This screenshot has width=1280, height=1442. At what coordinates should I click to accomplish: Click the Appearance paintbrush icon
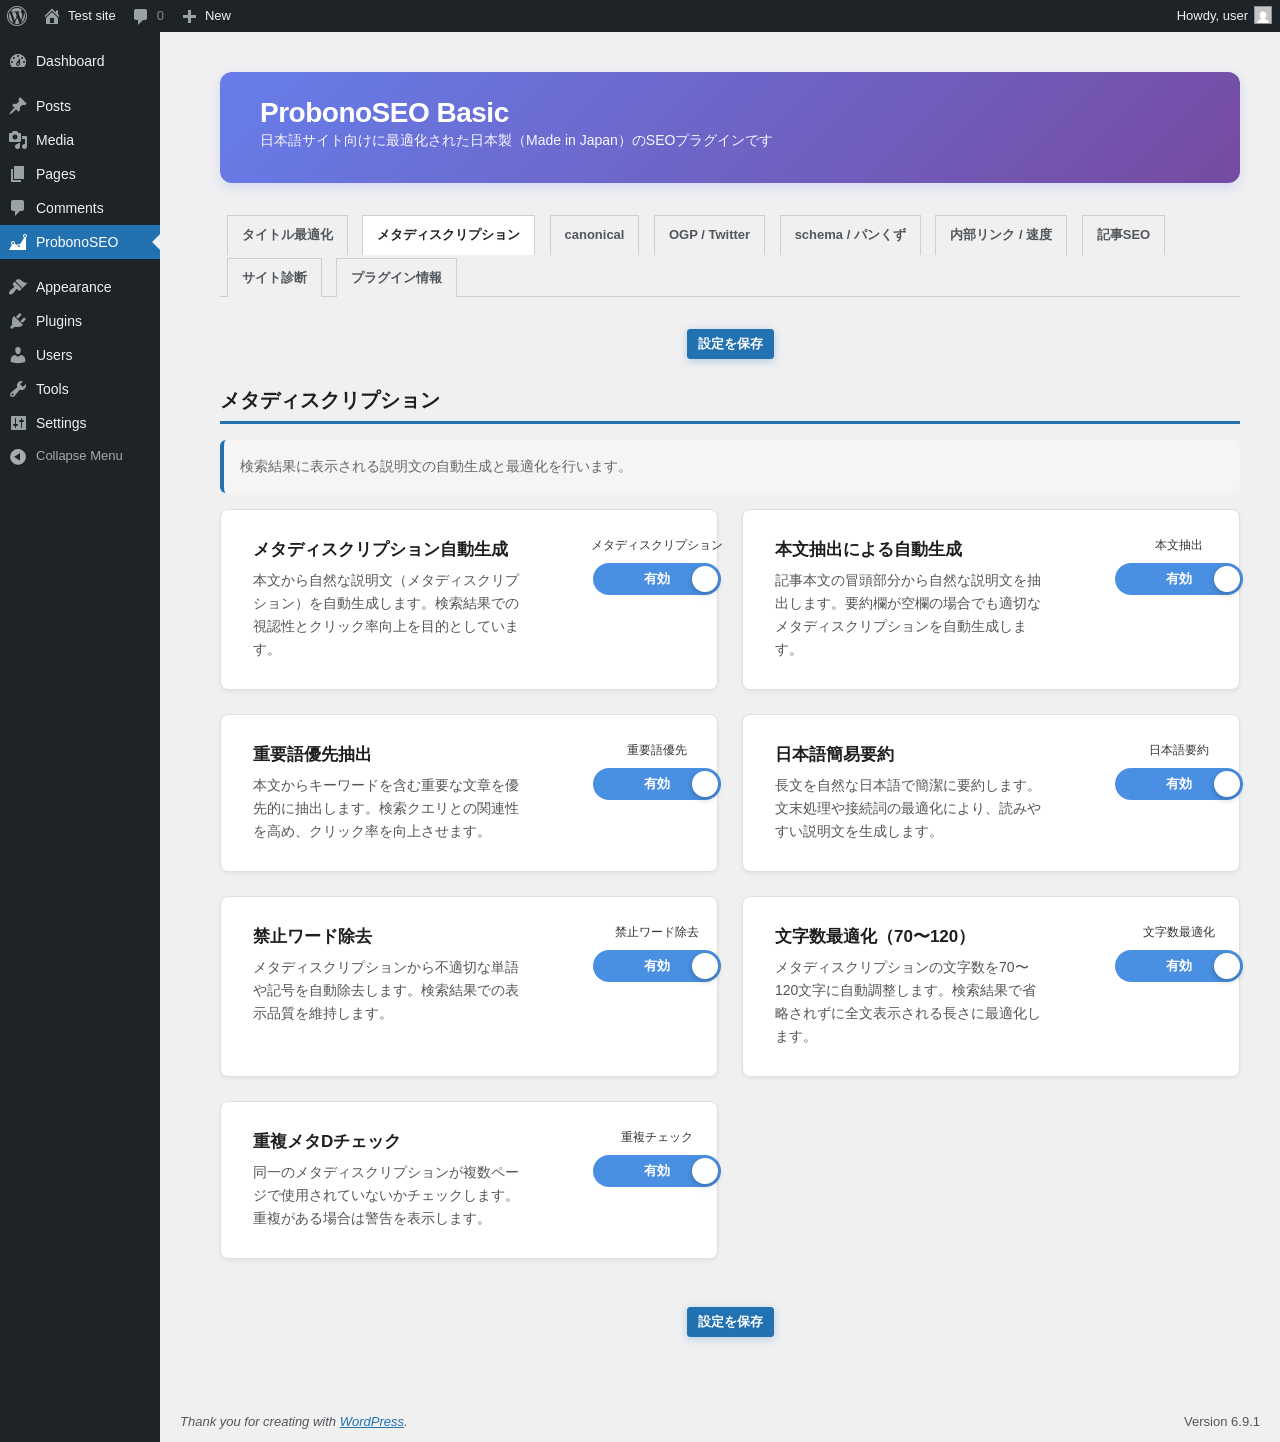coord(18,287)
